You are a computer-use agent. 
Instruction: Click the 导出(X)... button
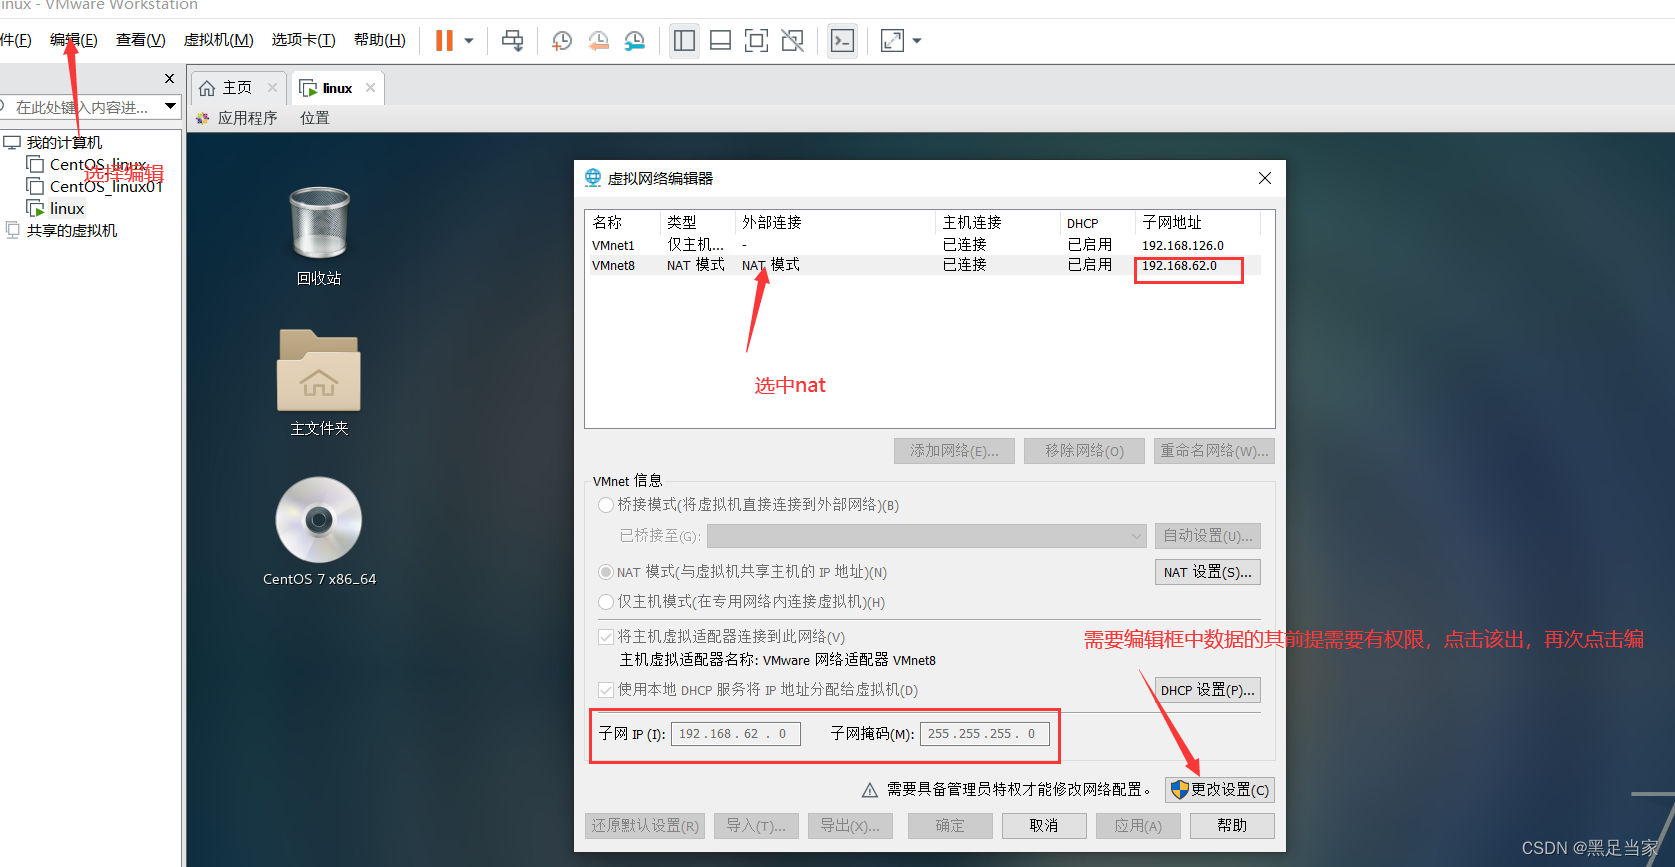click(x=850, y=826)
